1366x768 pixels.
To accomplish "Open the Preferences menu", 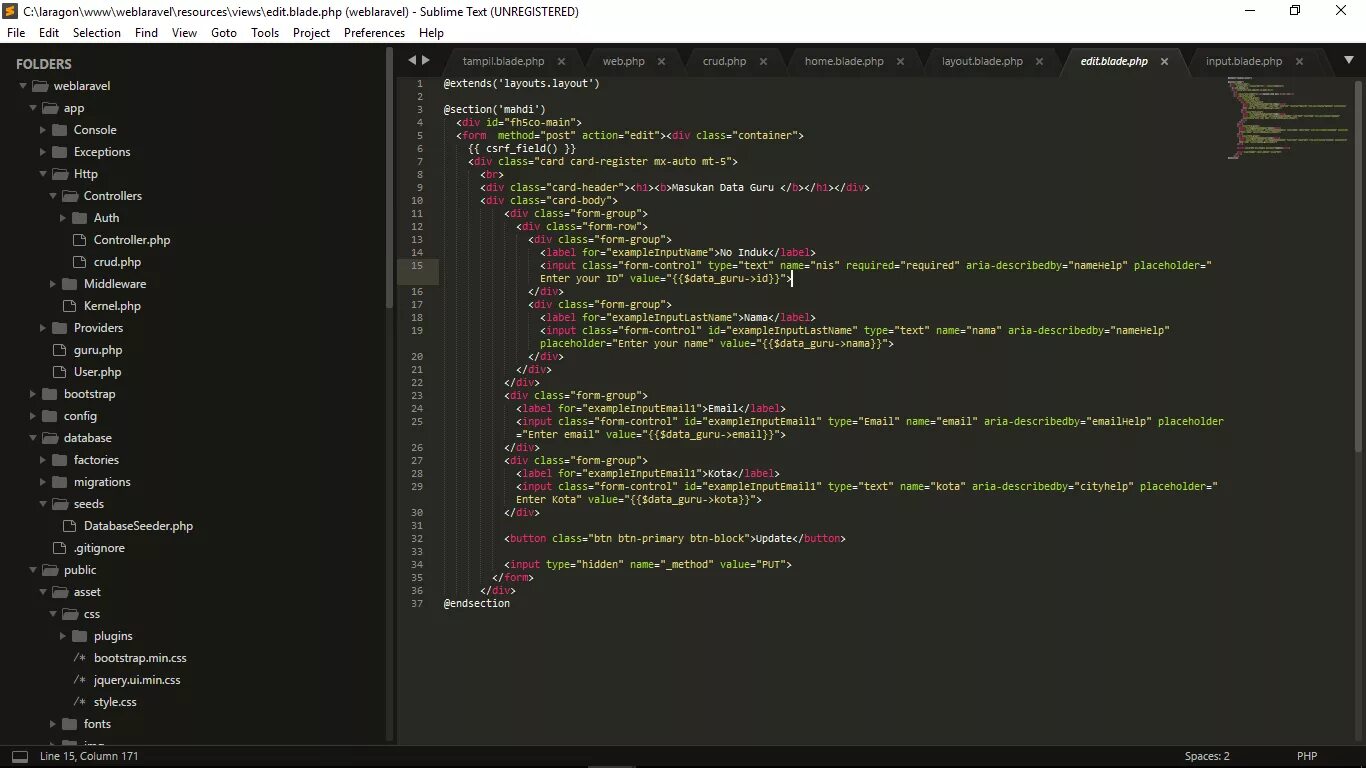I will pos(374,33).
